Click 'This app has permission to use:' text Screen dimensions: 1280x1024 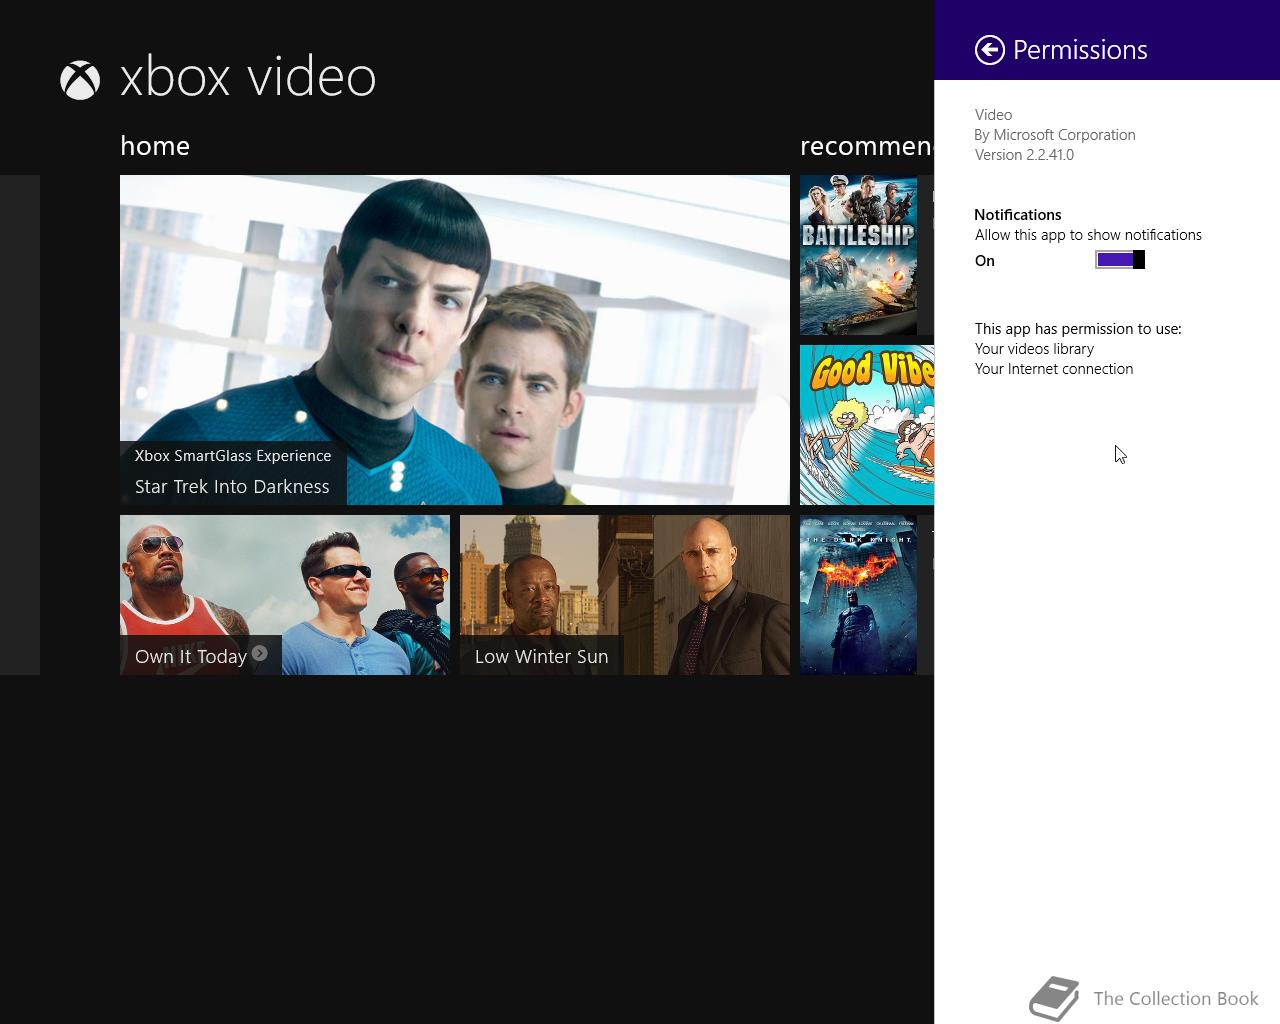point(1078,329)
